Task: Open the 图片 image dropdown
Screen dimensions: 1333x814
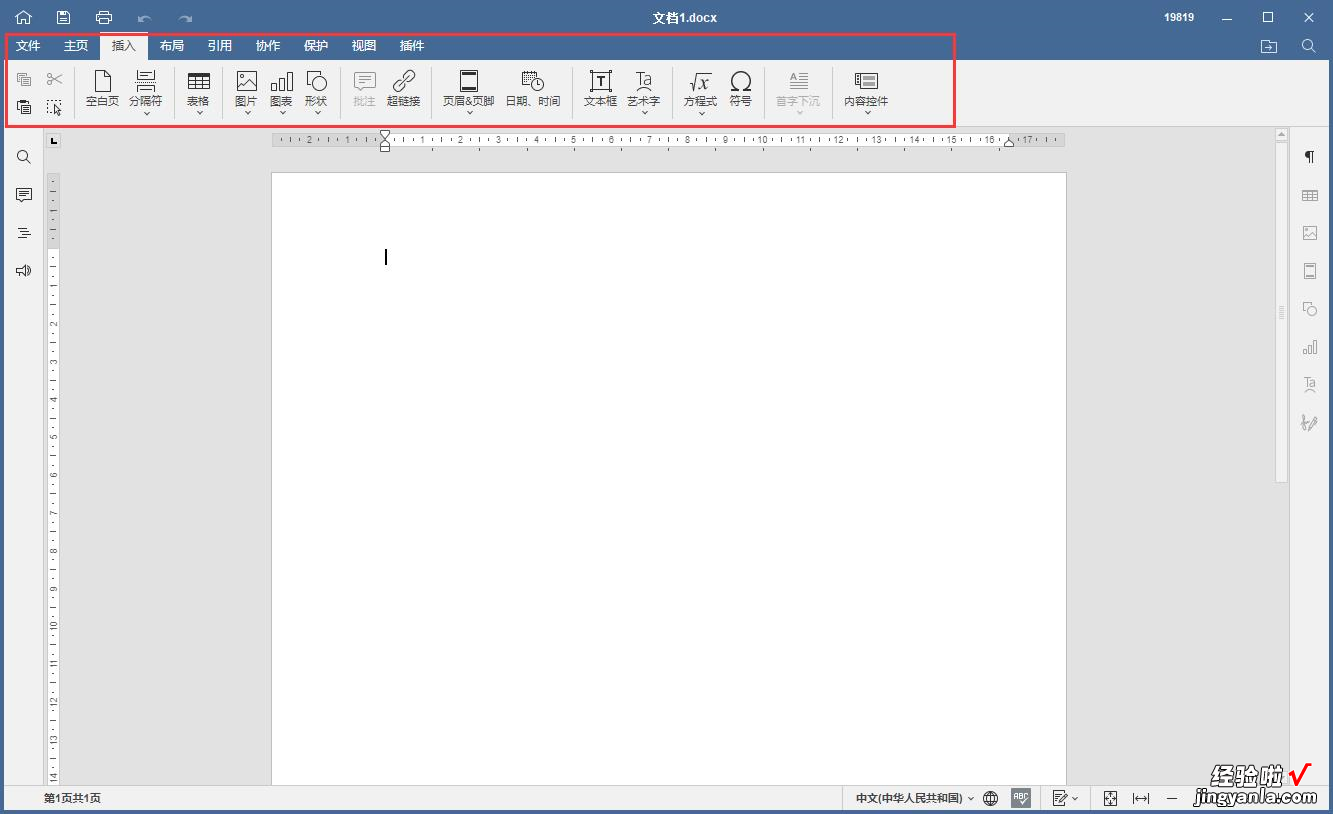Action: click(246, 93)
